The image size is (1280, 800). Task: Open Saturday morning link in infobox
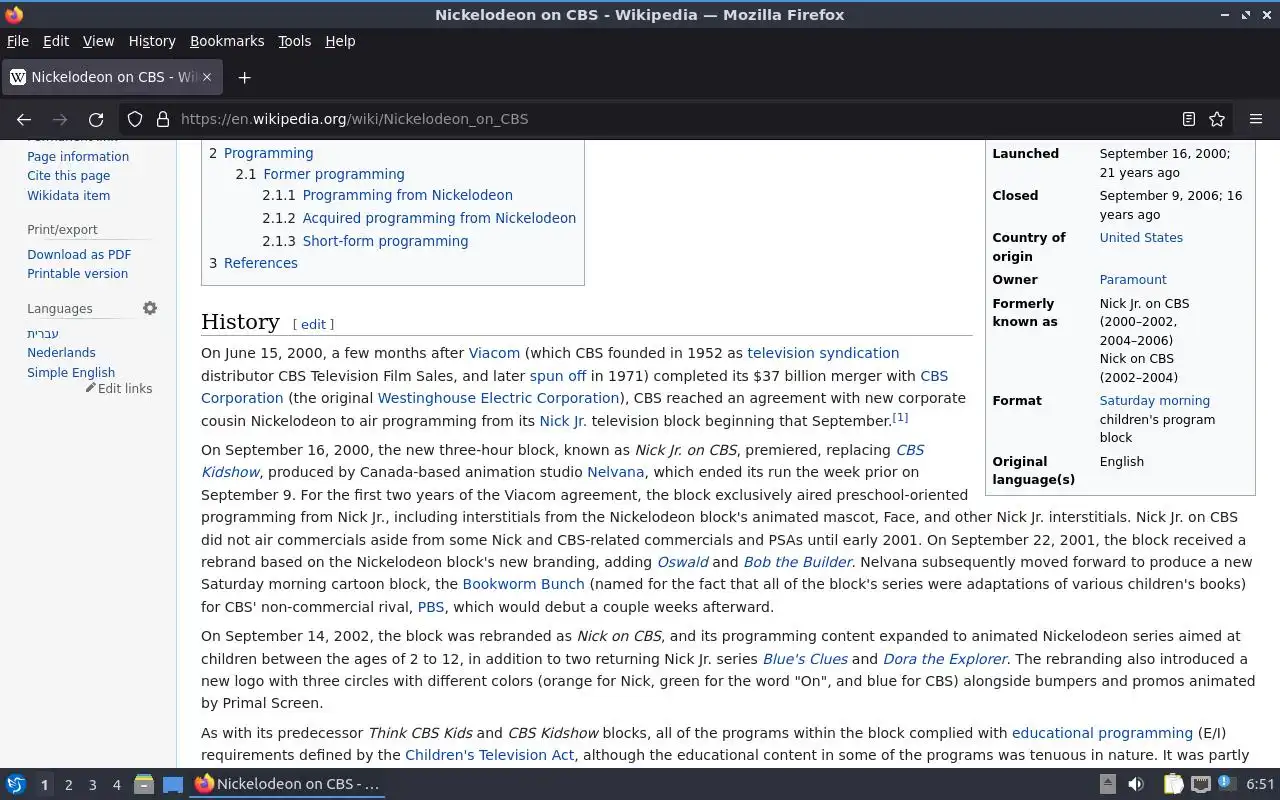pyautogui.click(x=1155, y=401)
